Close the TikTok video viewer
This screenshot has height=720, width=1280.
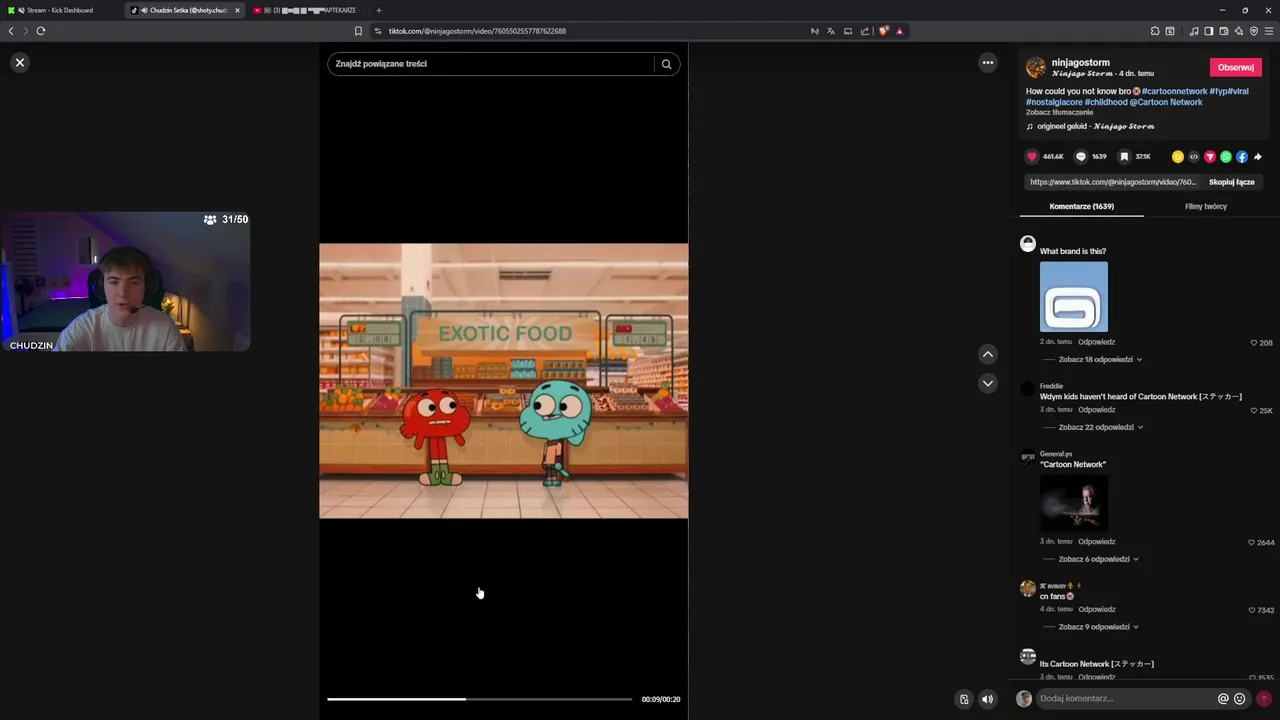pyautogui.click(x=19, y=62)
